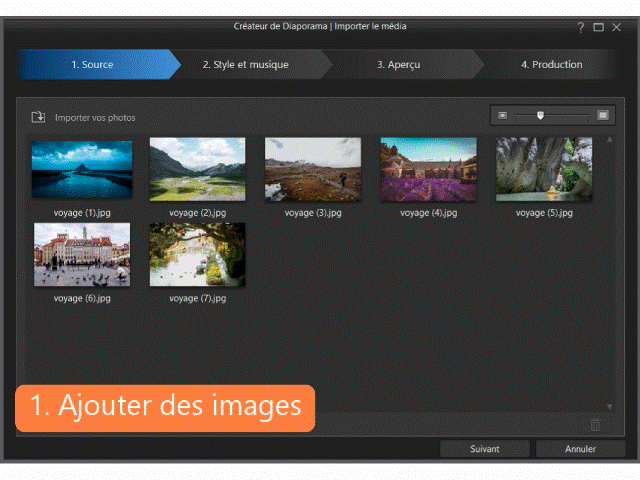The image size is (640, 480).
Task: Click the trash delete icon
Action: point(595,424)
